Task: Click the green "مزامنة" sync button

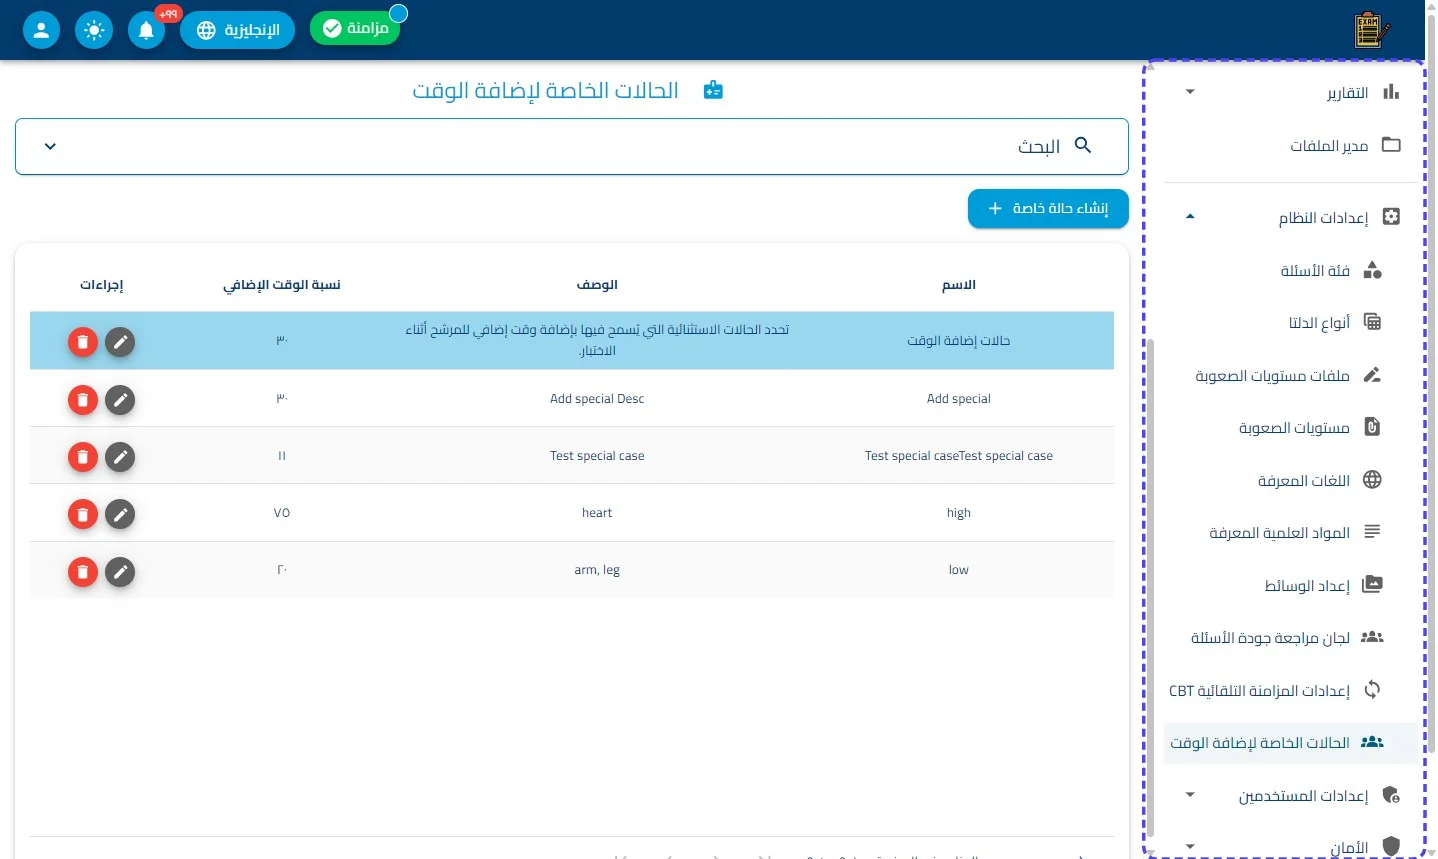Action: tap(355, 28)
